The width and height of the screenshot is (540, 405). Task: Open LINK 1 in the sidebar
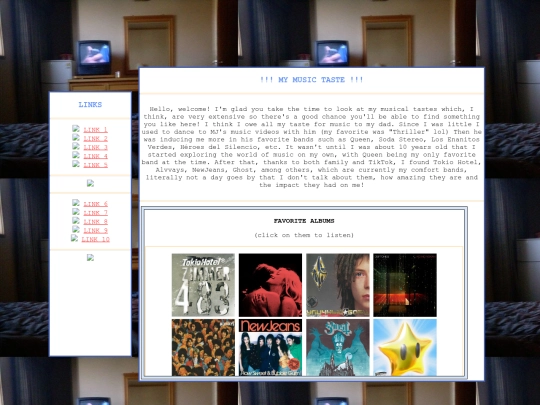[x=95, y=130]
